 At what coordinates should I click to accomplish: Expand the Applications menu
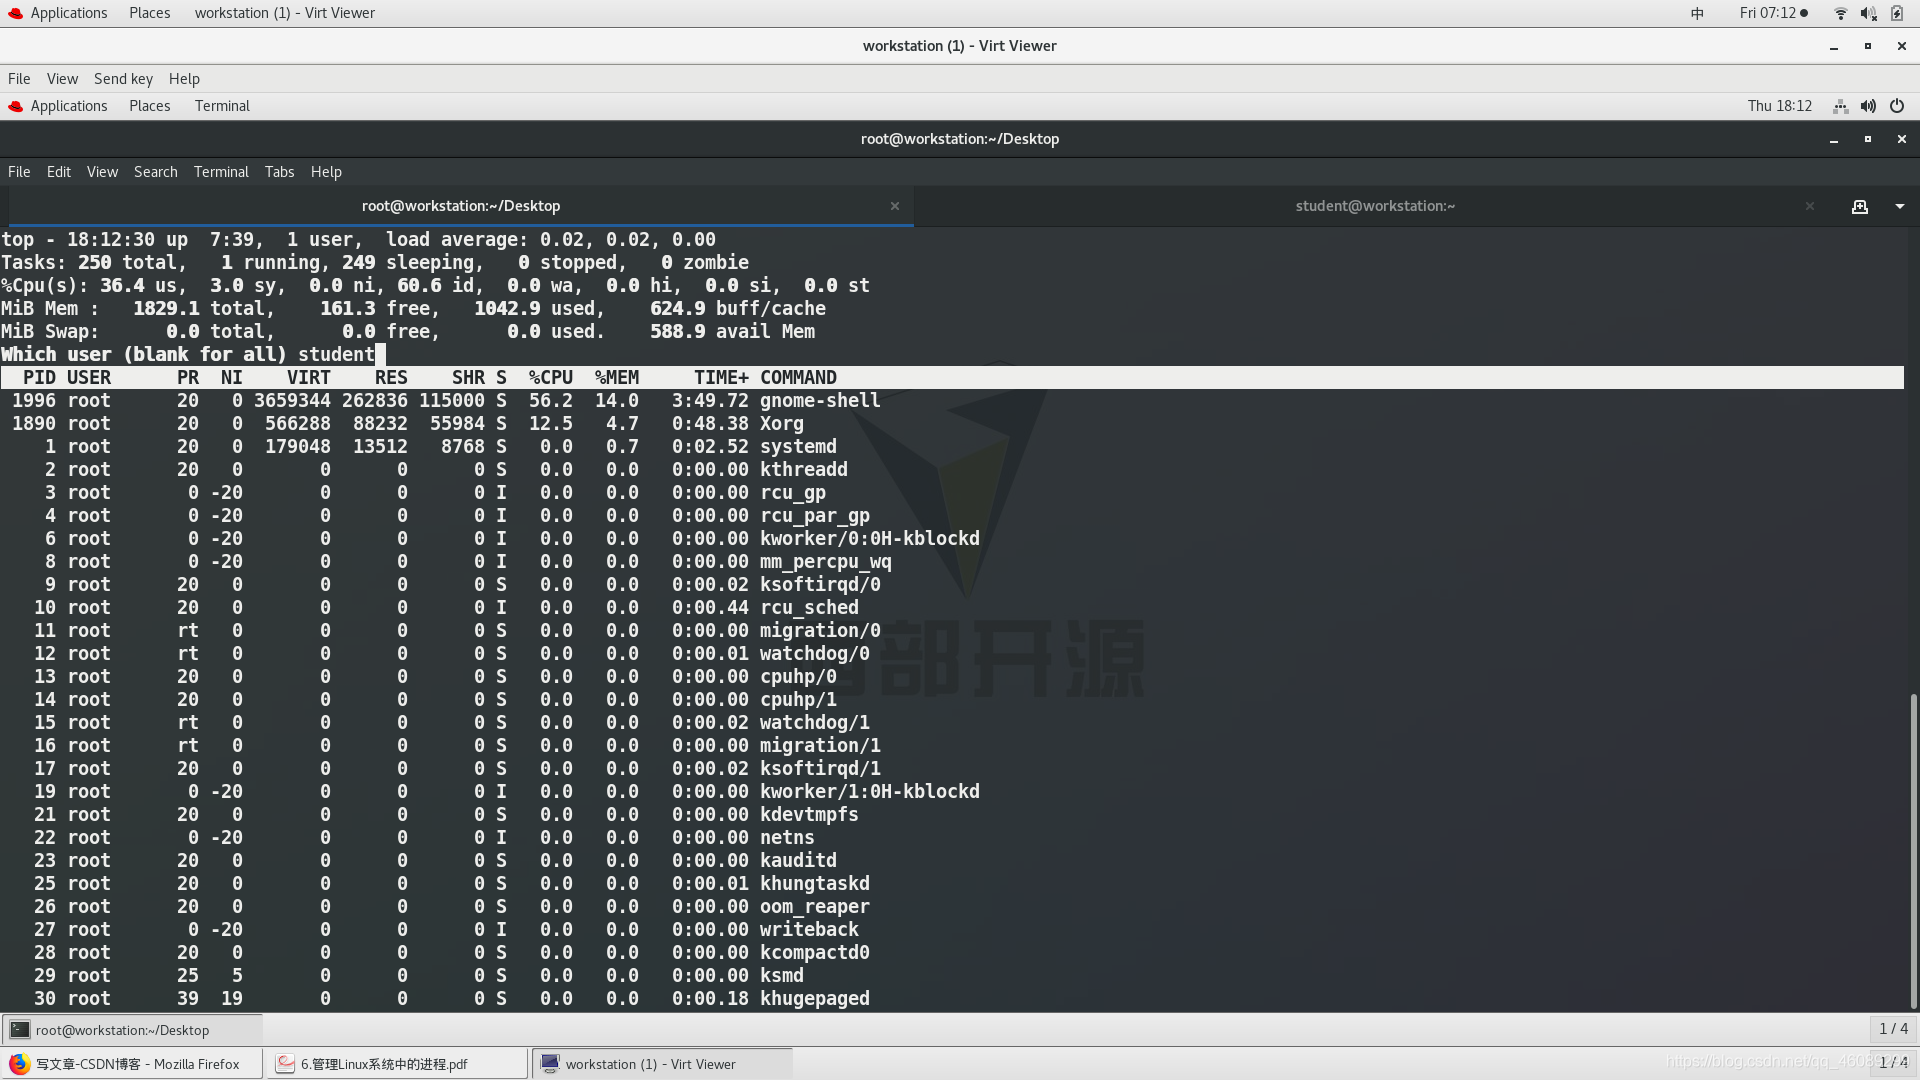point(67,12)
